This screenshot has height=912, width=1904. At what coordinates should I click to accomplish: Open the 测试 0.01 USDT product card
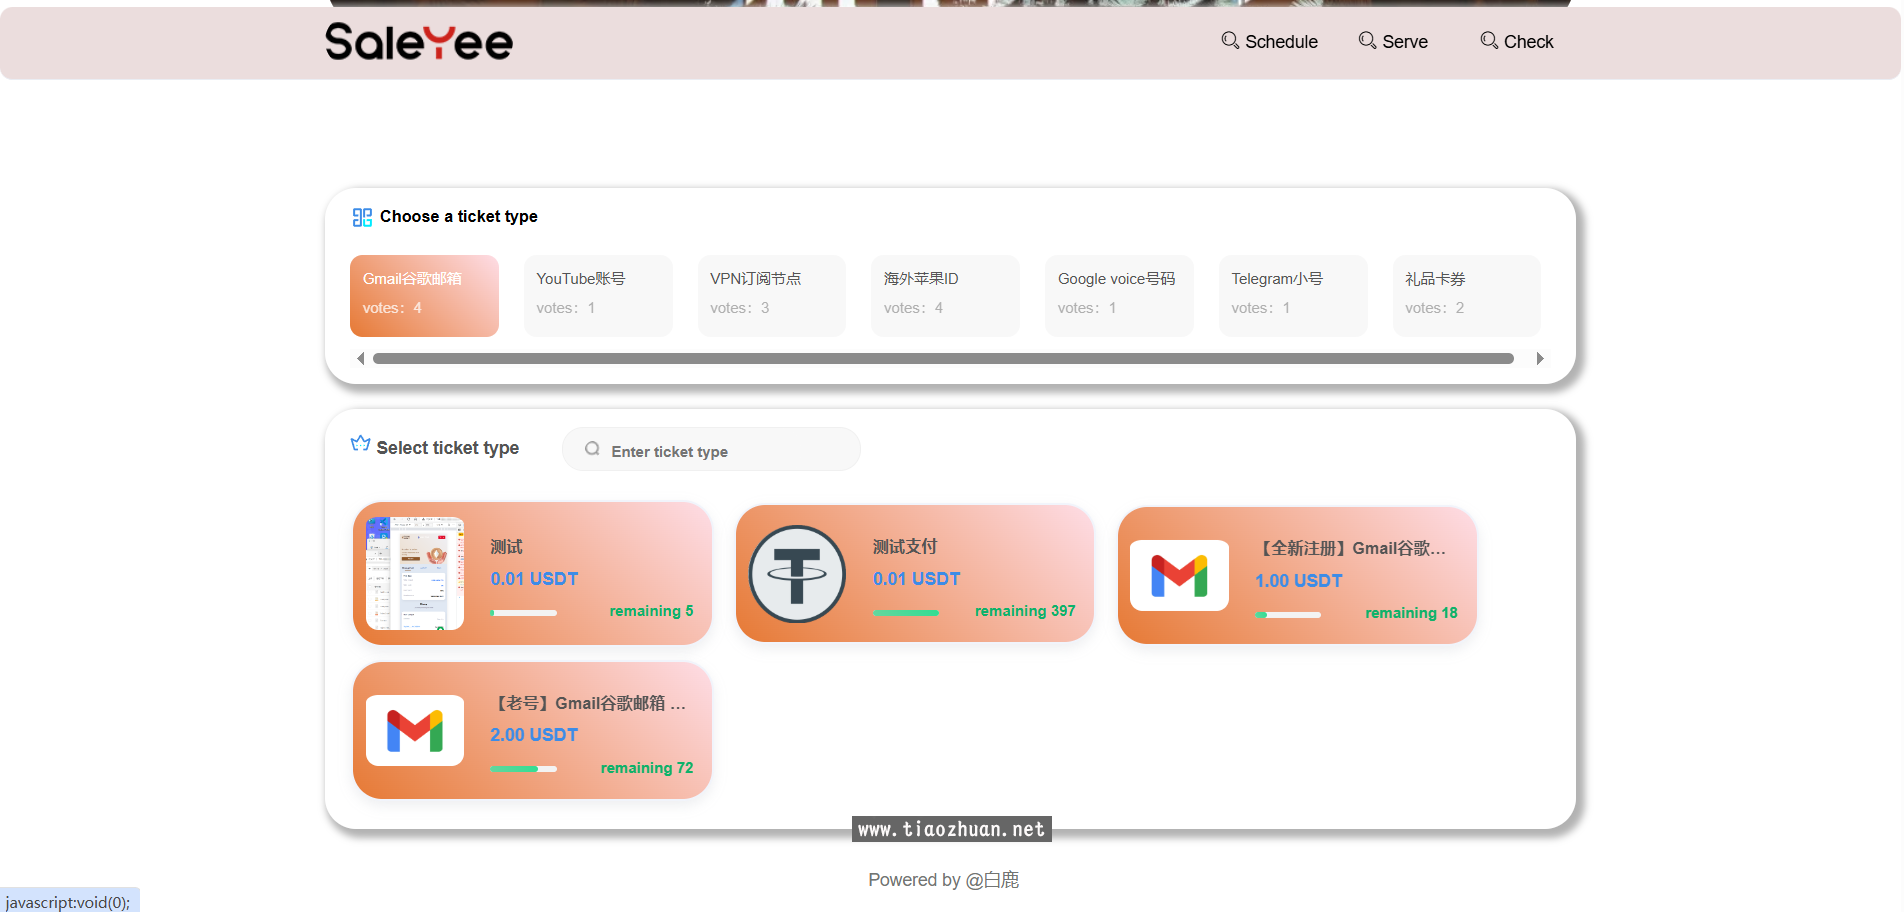[532, 574]
